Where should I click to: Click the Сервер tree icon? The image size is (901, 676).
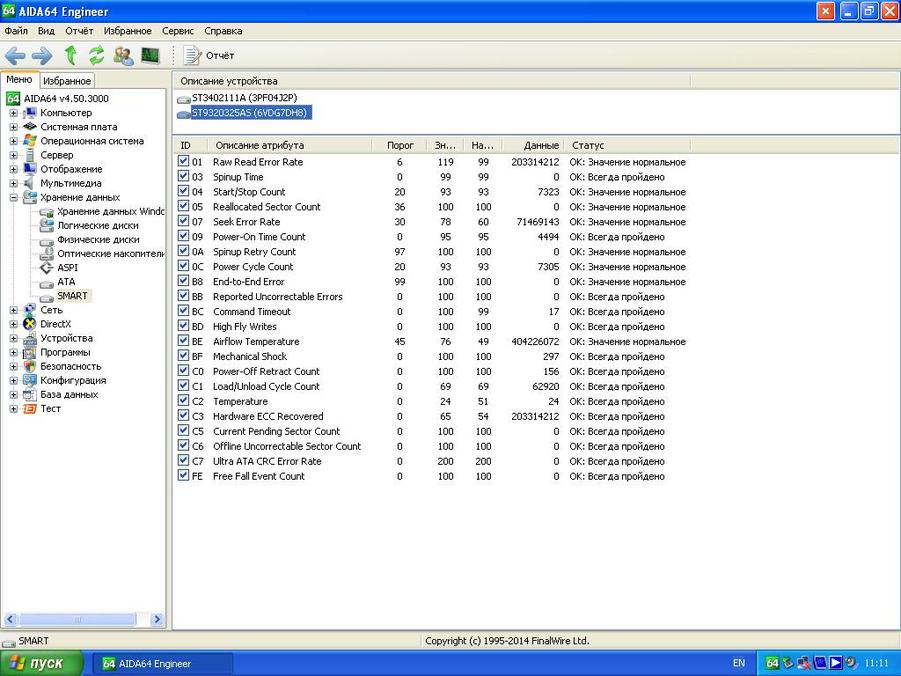30,155
